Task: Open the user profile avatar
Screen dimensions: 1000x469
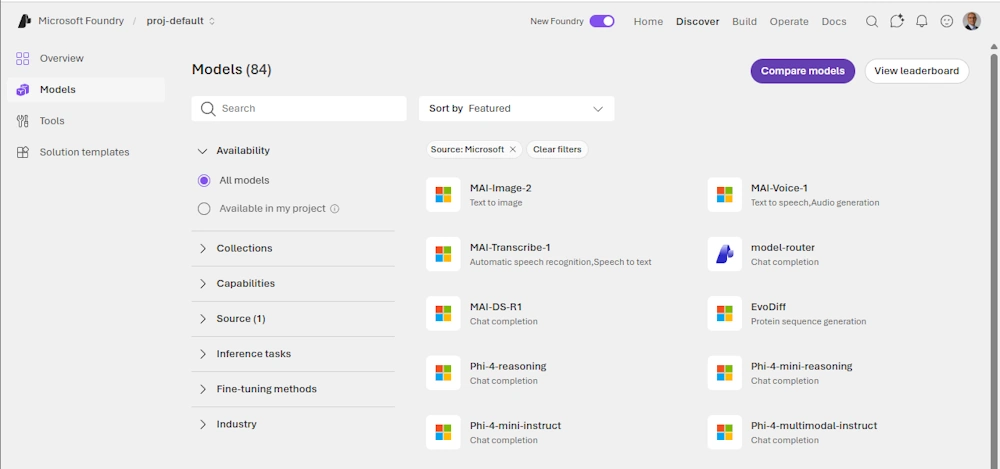Action: tap(972, 21)
